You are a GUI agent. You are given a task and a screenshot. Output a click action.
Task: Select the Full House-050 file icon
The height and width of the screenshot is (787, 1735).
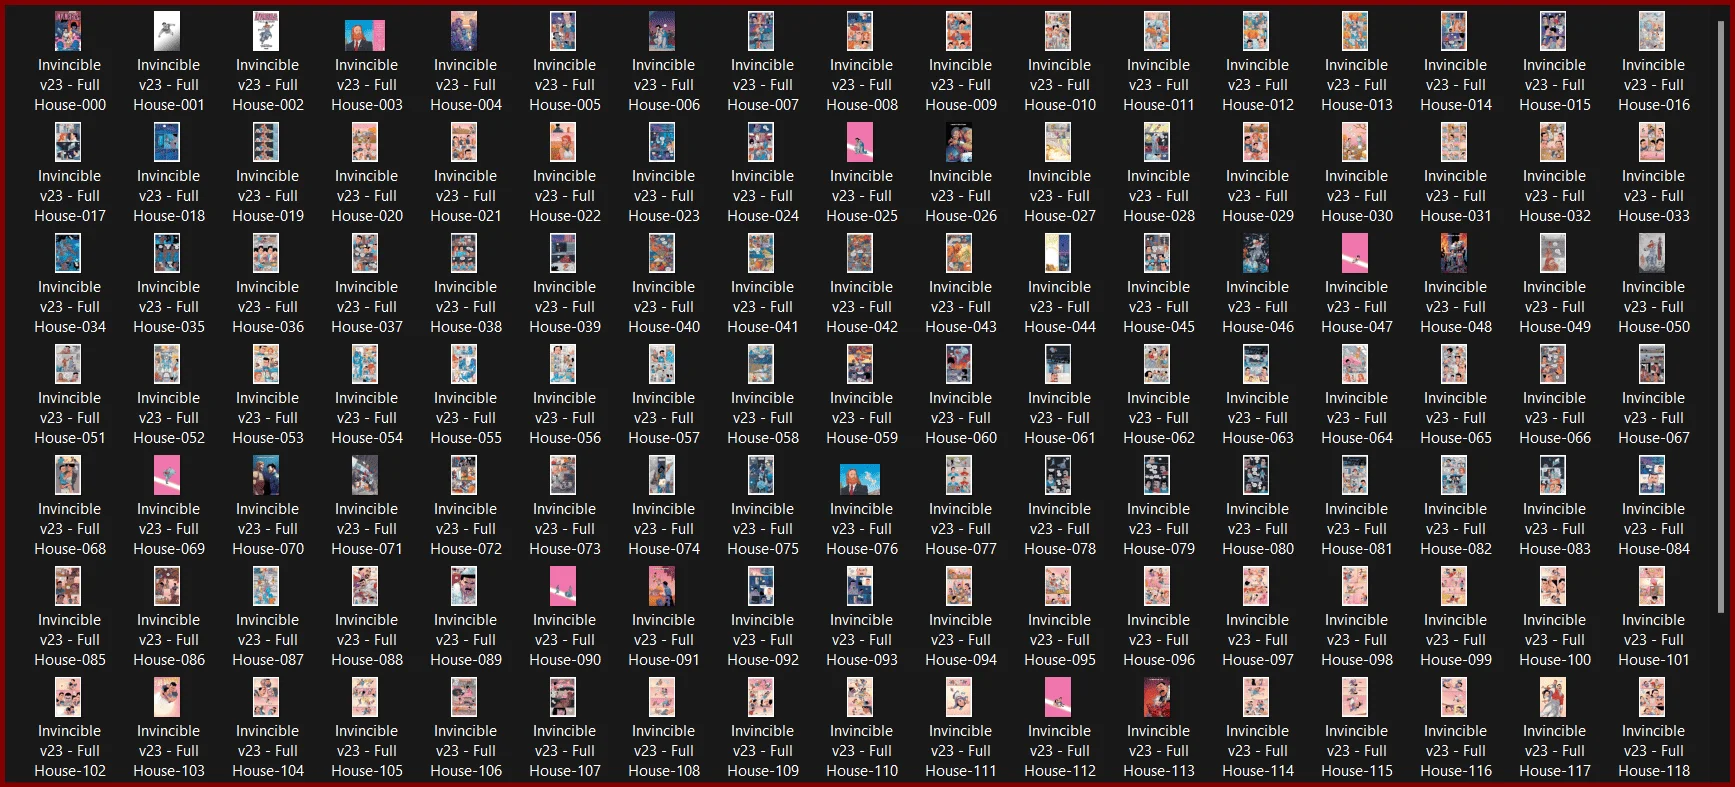coord(1652,254)
